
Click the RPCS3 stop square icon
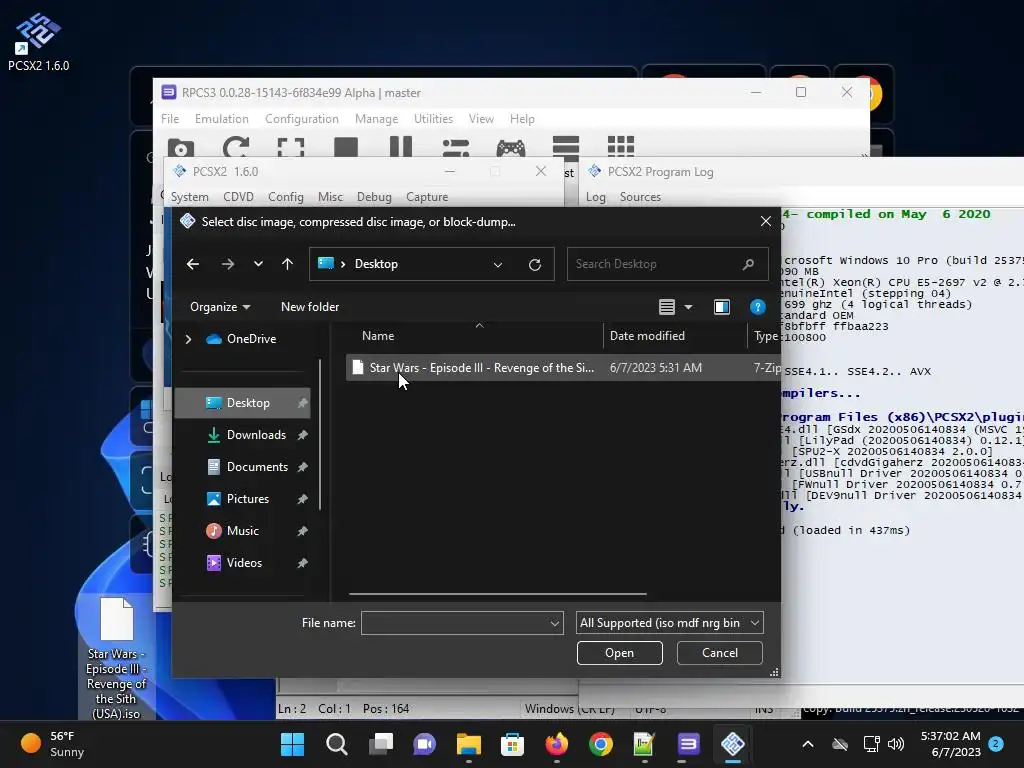pyautogui.click(x=345, y=147)
